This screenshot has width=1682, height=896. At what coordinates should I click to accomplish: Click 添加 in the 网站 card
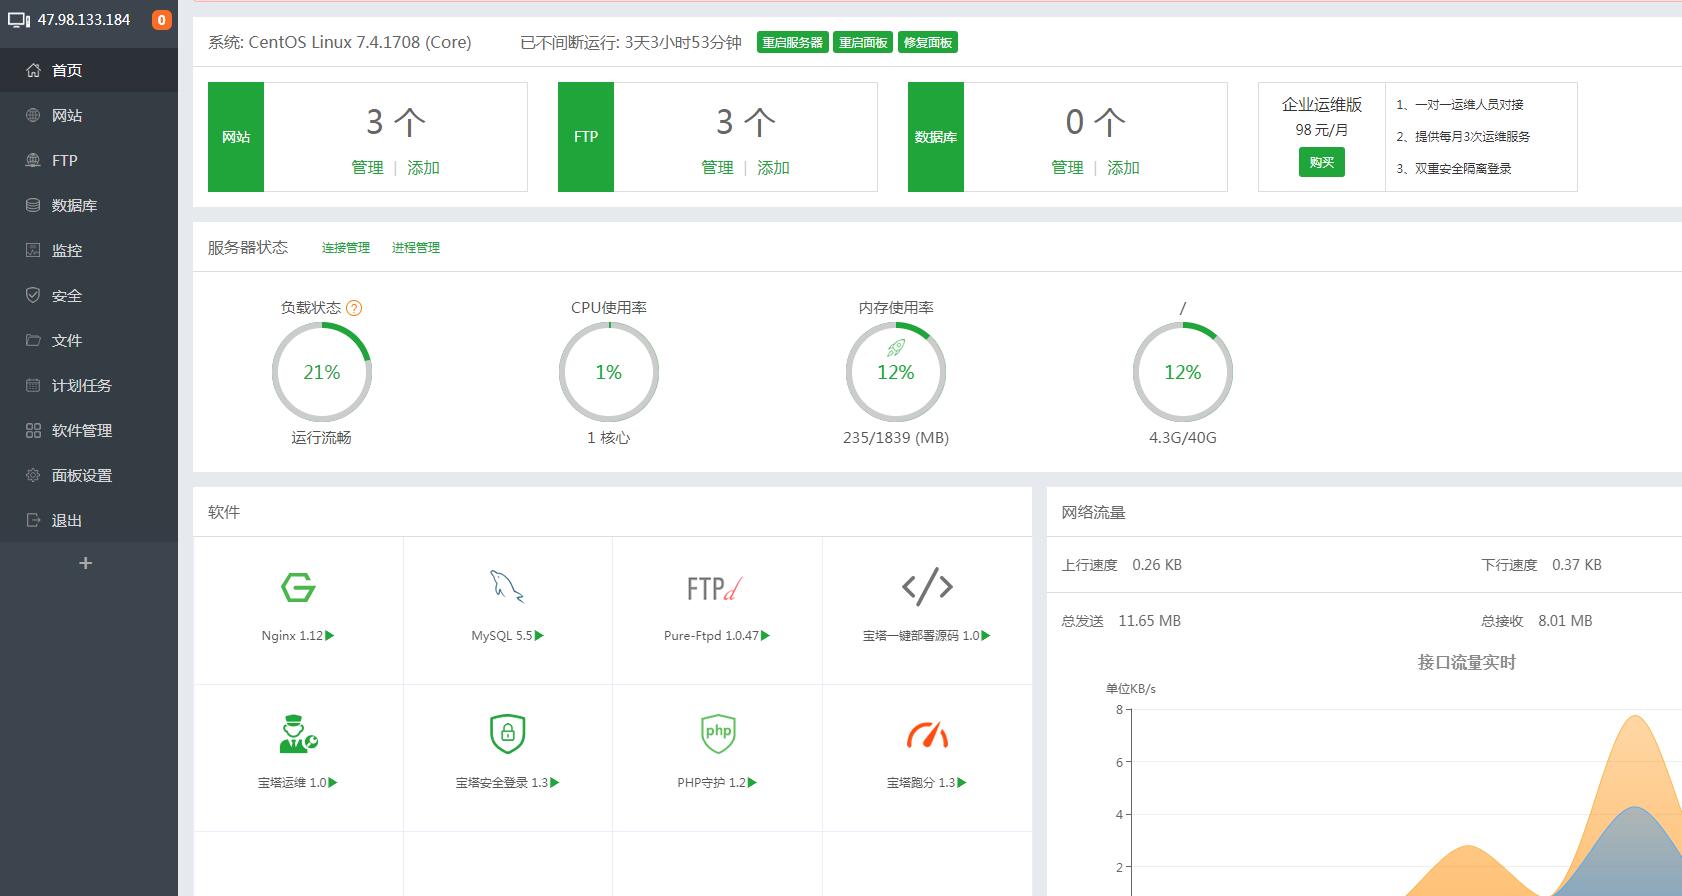423,168
